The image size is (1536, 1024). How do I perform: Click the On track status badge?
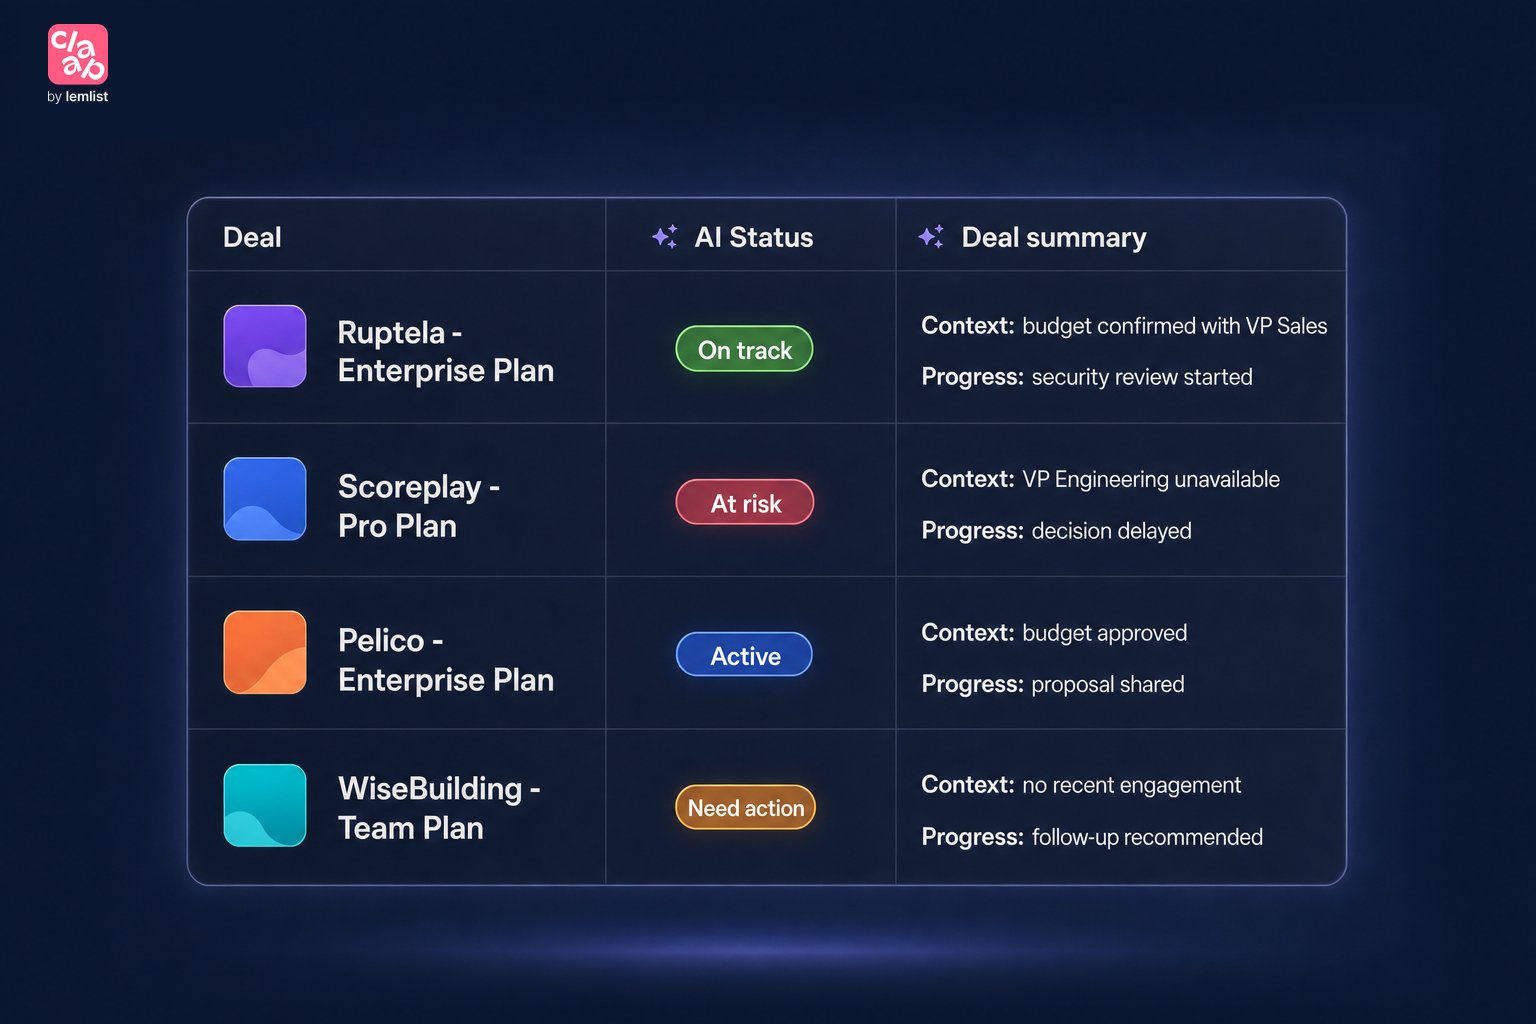tap(744, 349)
